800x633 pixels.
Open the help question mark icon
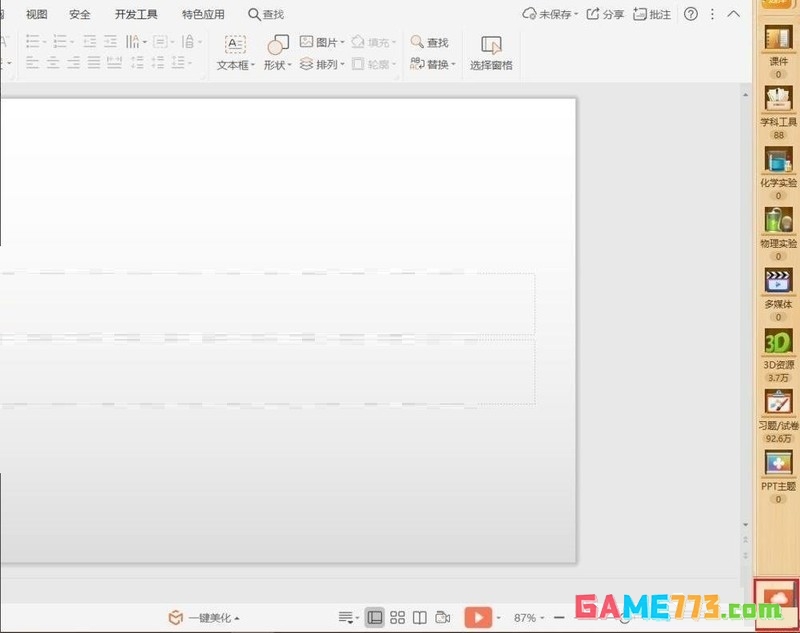pos(690,14)
